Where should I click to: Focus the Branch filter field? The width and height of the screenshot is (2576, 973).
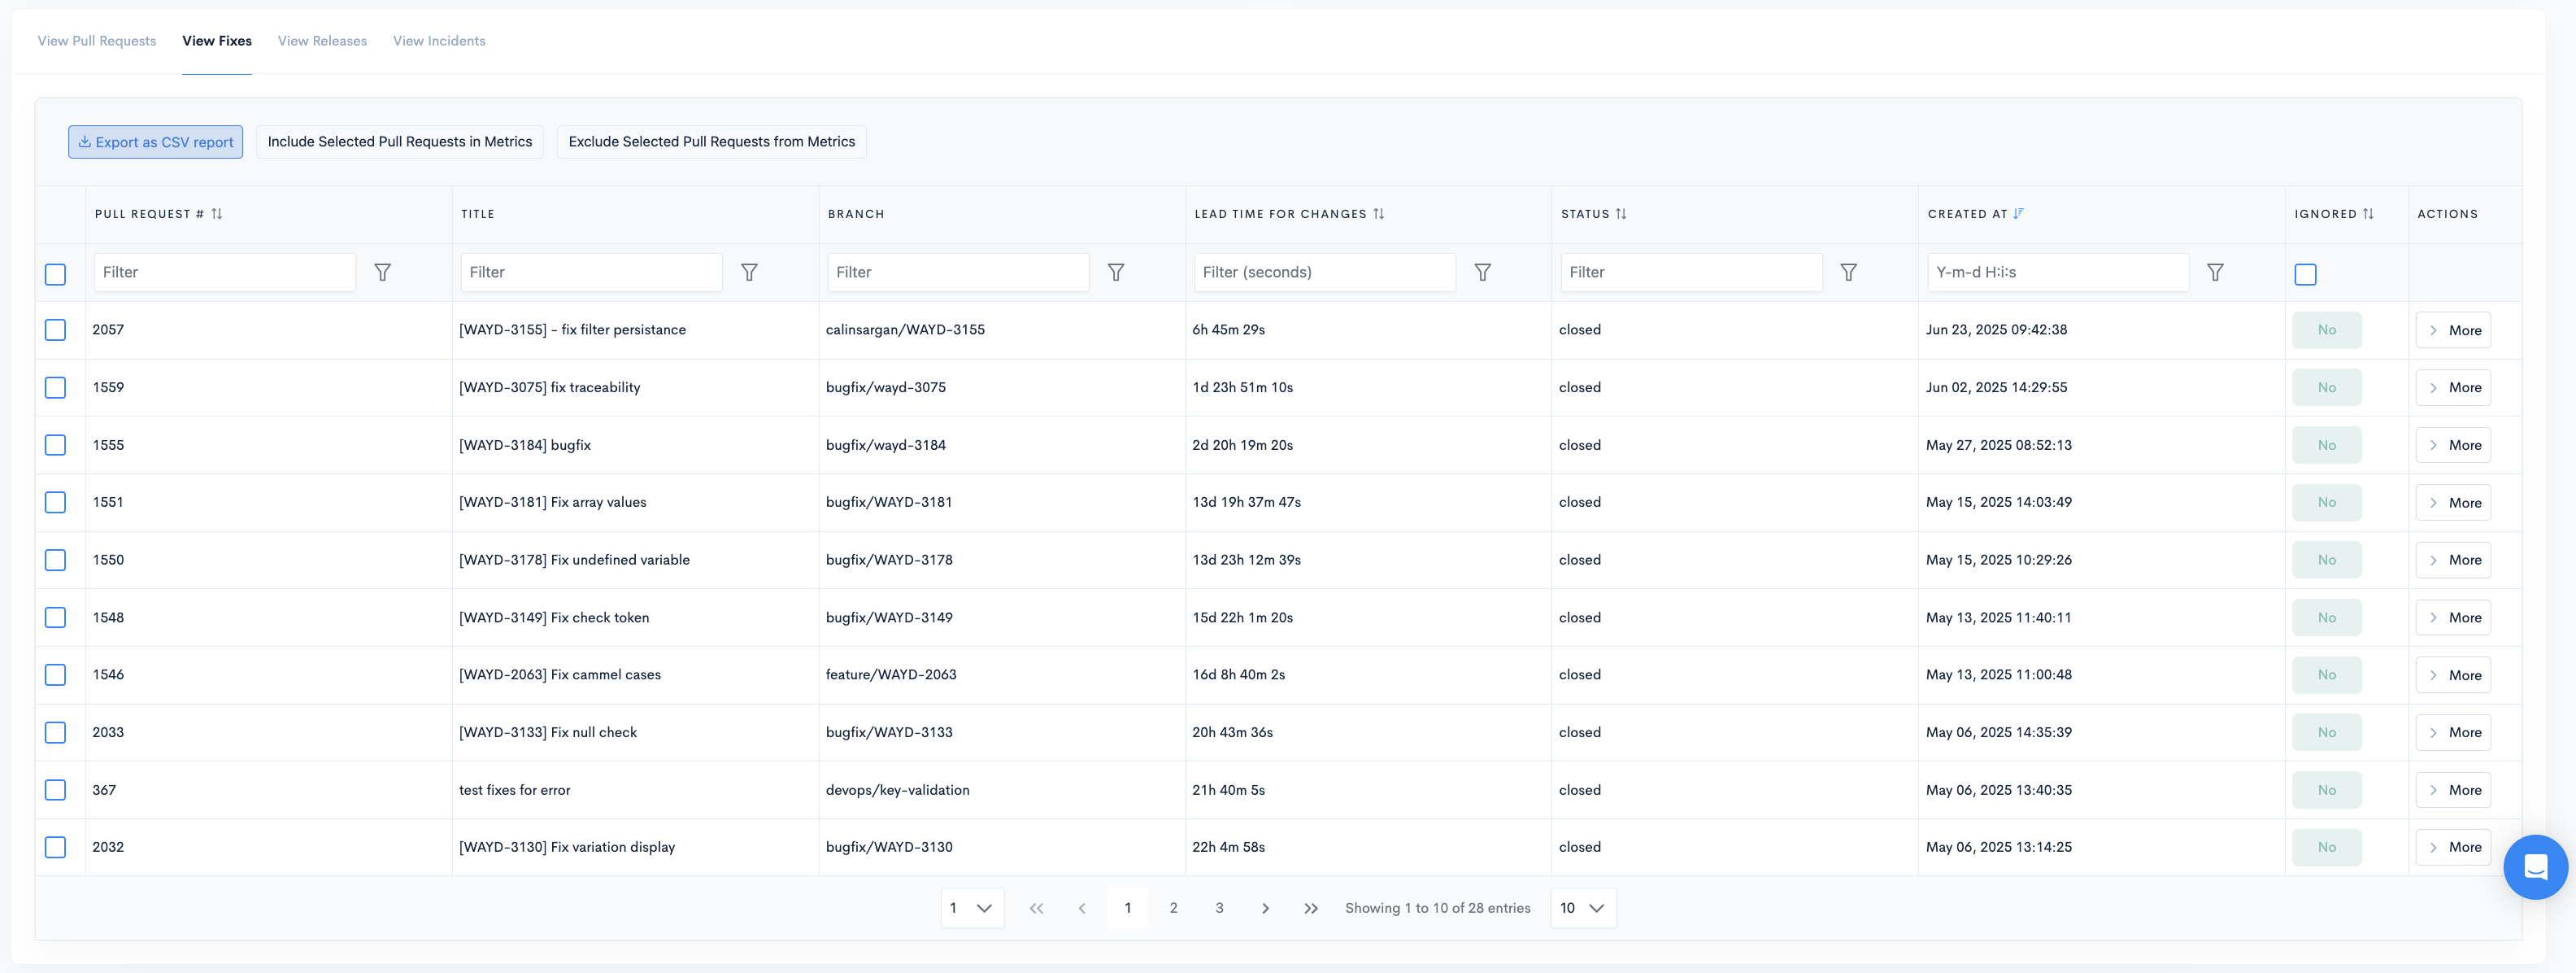(958, 272)
